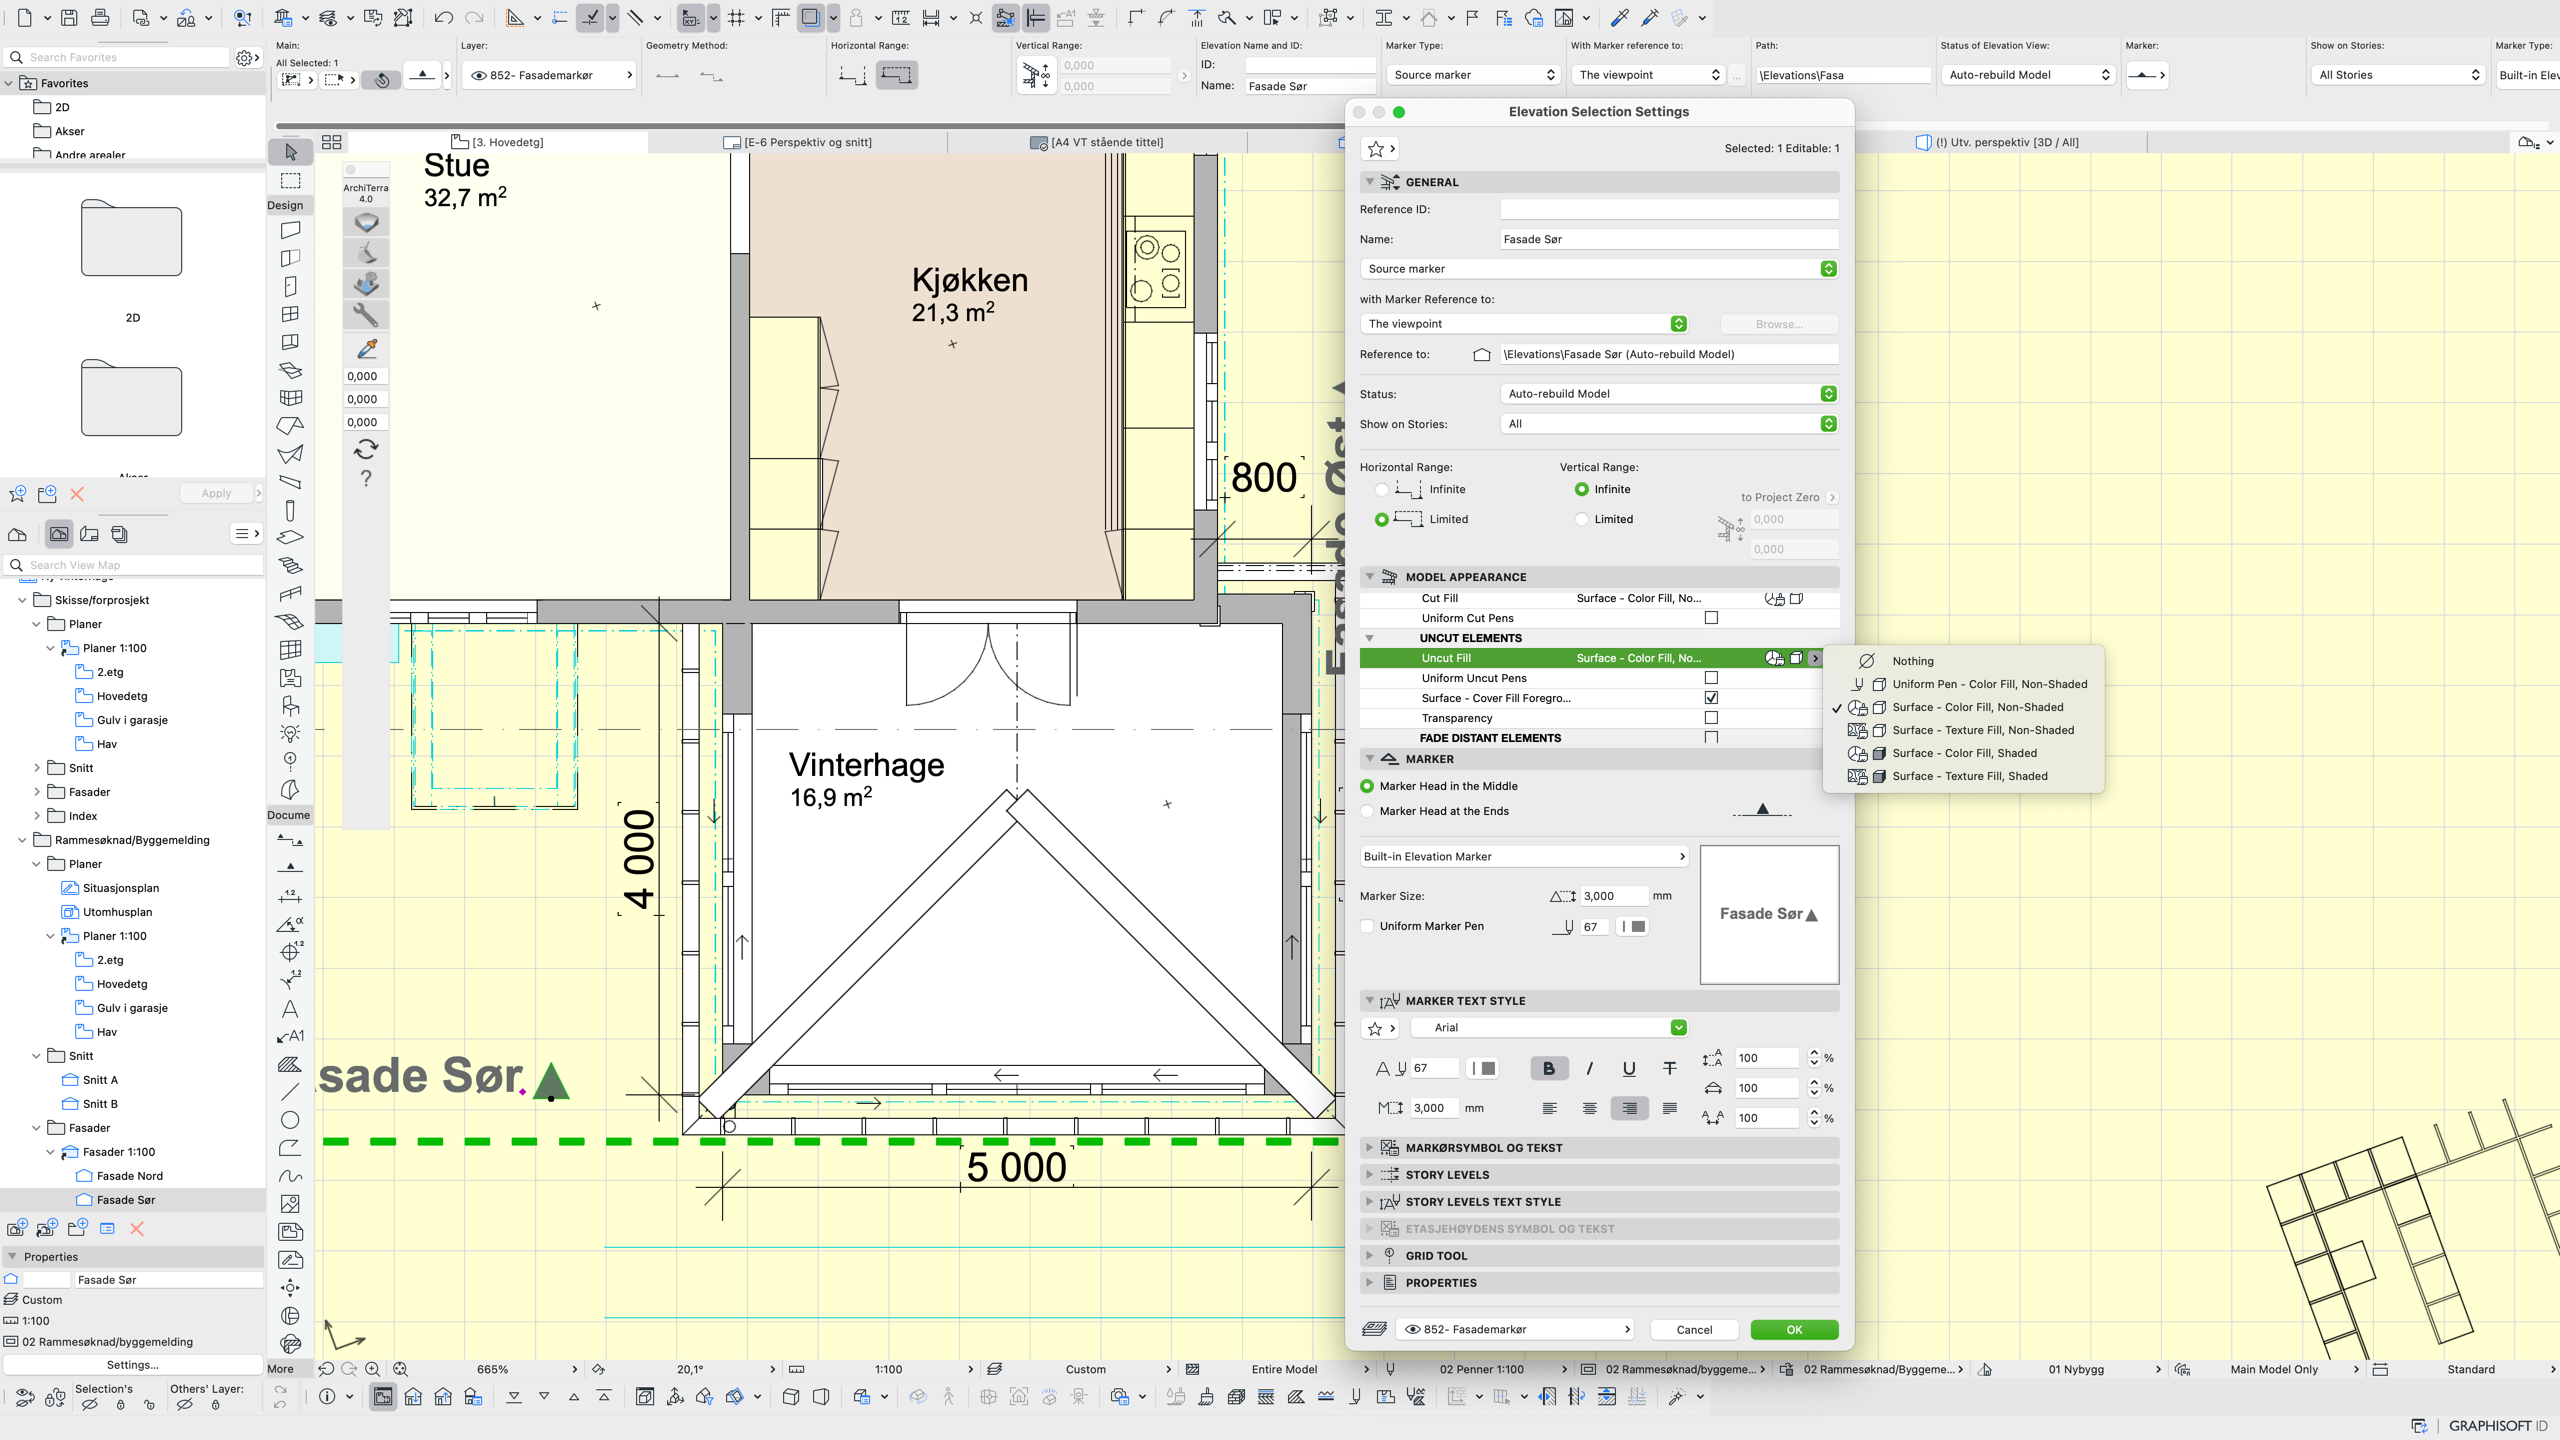The image size is (2560, 1440).
Task: Click the OK button
Action: (x=1794, y=1329)
